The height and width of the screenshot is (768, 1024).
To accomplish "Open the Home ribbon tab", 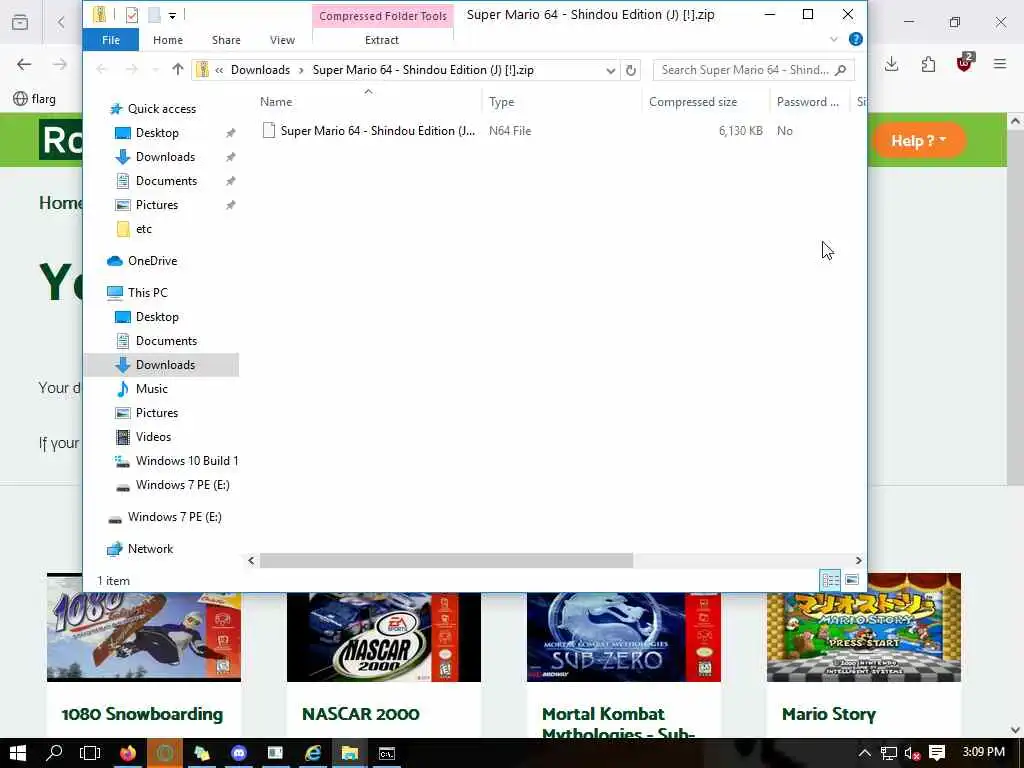I will click(168, 40).
